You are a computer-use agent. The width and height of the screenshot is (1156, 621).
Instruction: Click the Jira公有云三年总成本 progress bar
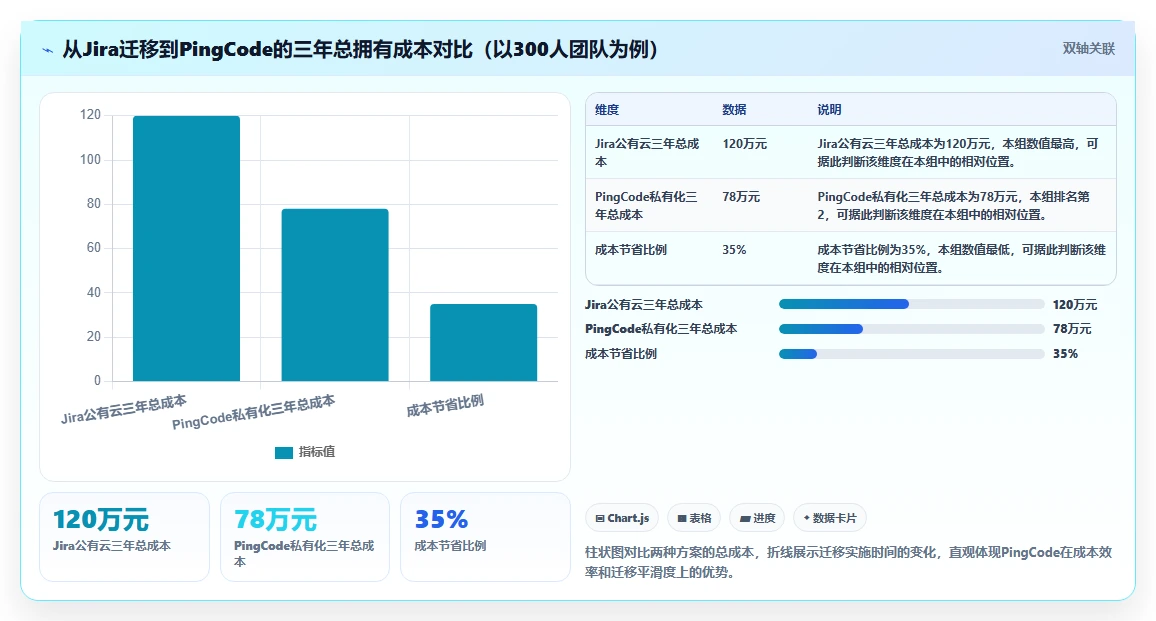click(911, 305)
